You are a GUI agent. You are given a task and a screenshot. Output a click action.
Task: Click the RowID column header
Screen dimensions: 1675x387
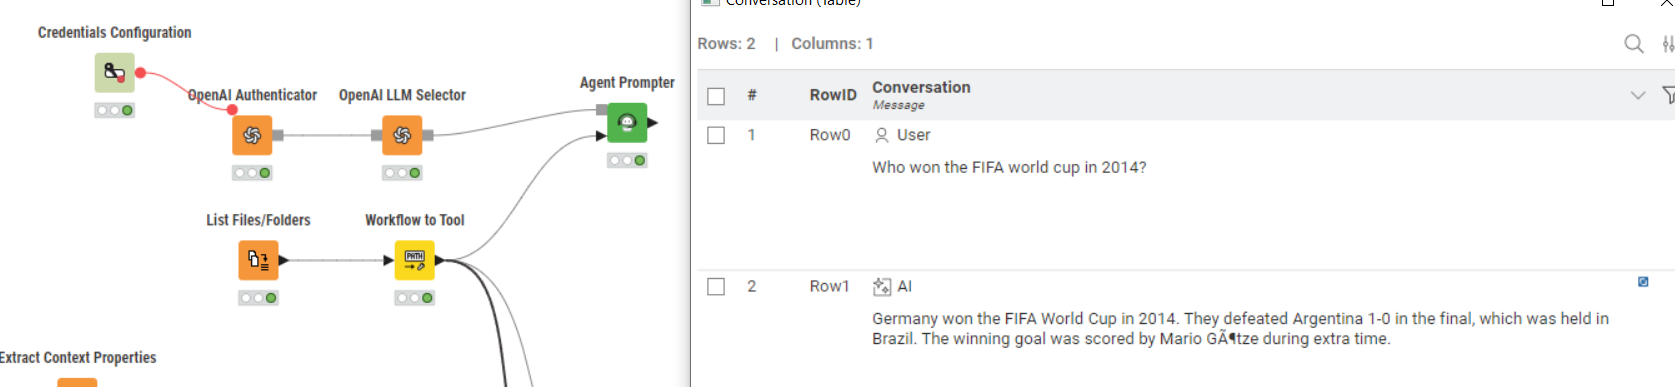tap(833, 95)
